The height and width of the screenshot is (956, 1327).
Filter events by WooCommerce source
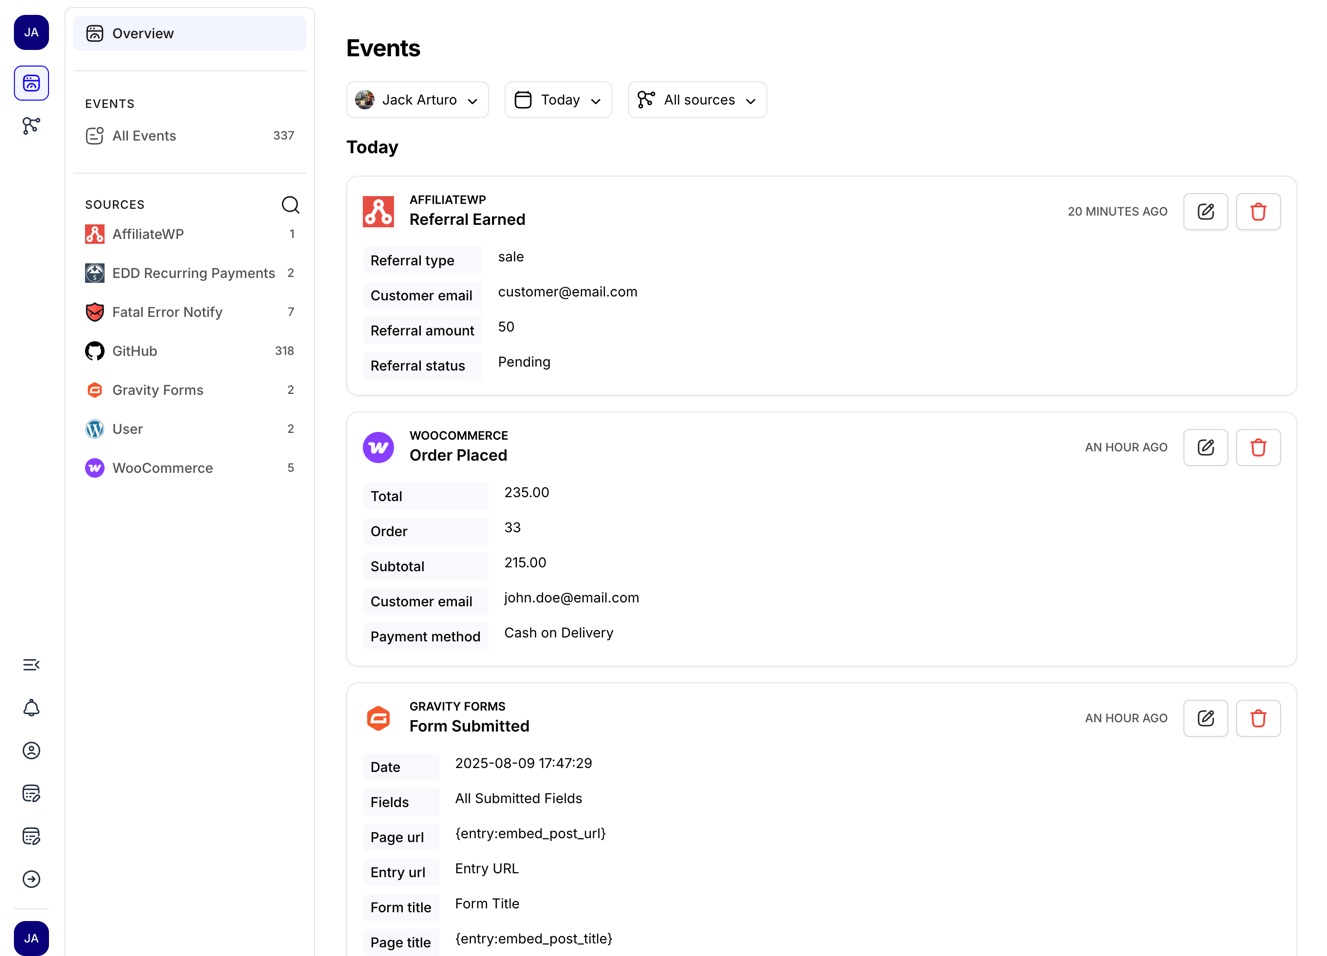point(162,467)
